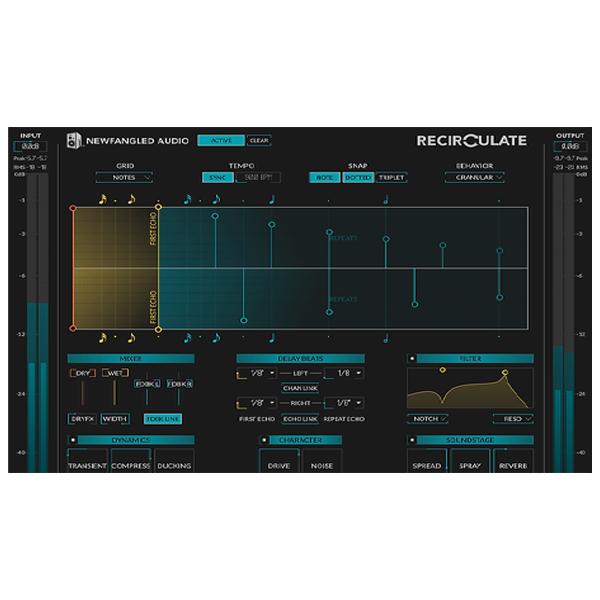Screen dimensions: 600x600
Task: Enable tempo Sync
Action: 215,178
